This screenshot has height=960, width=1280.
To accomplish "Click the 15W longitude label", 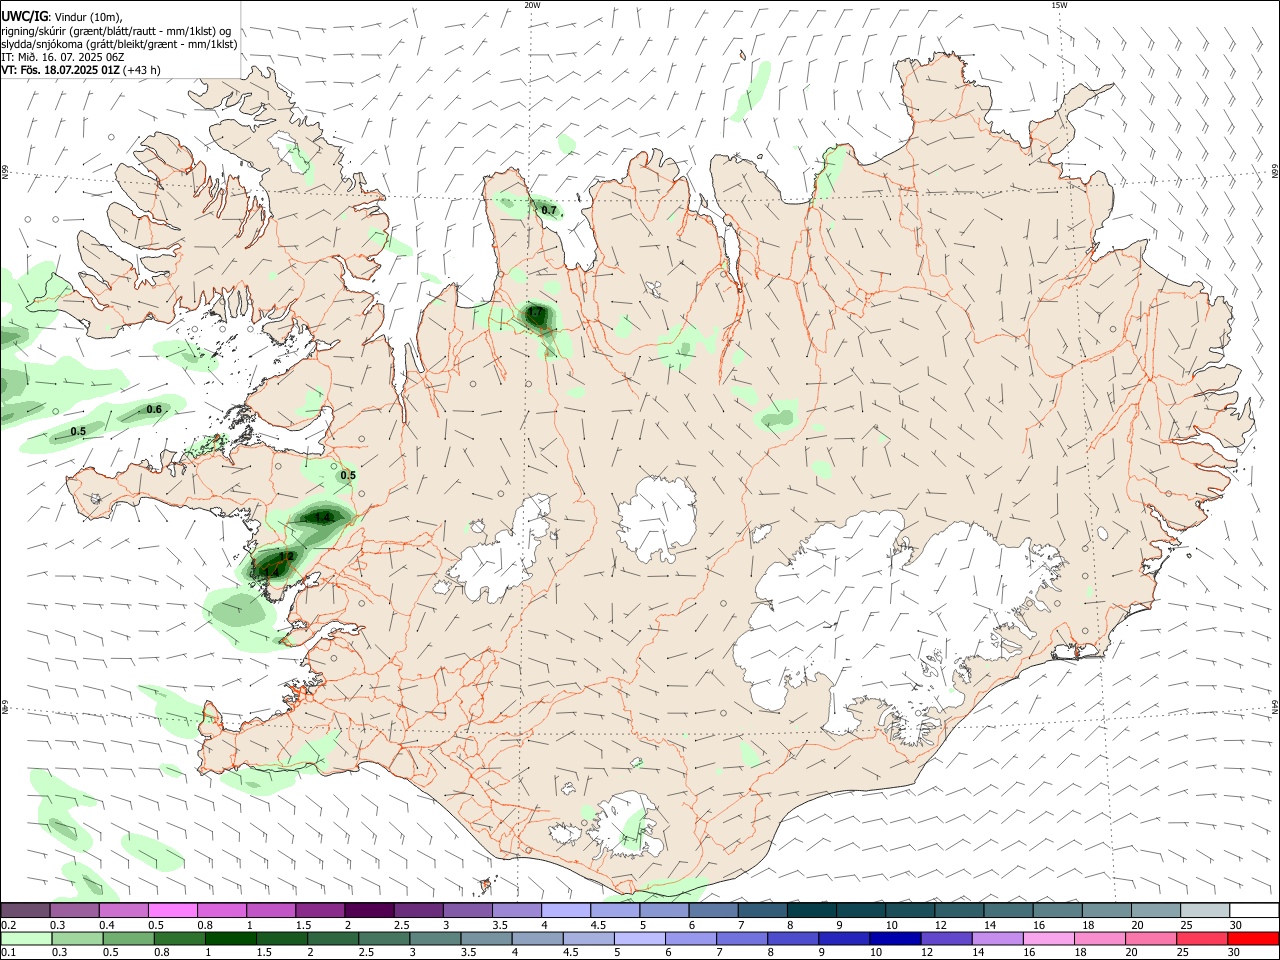I will pos(1059,5).
